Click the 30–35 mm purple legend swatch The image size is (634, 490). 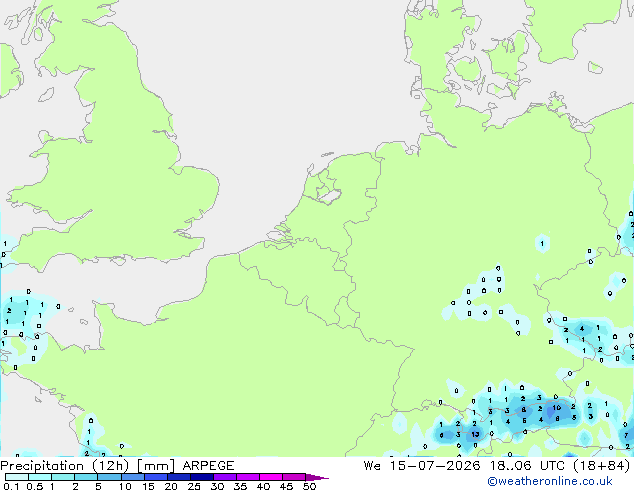pos(224,477)
